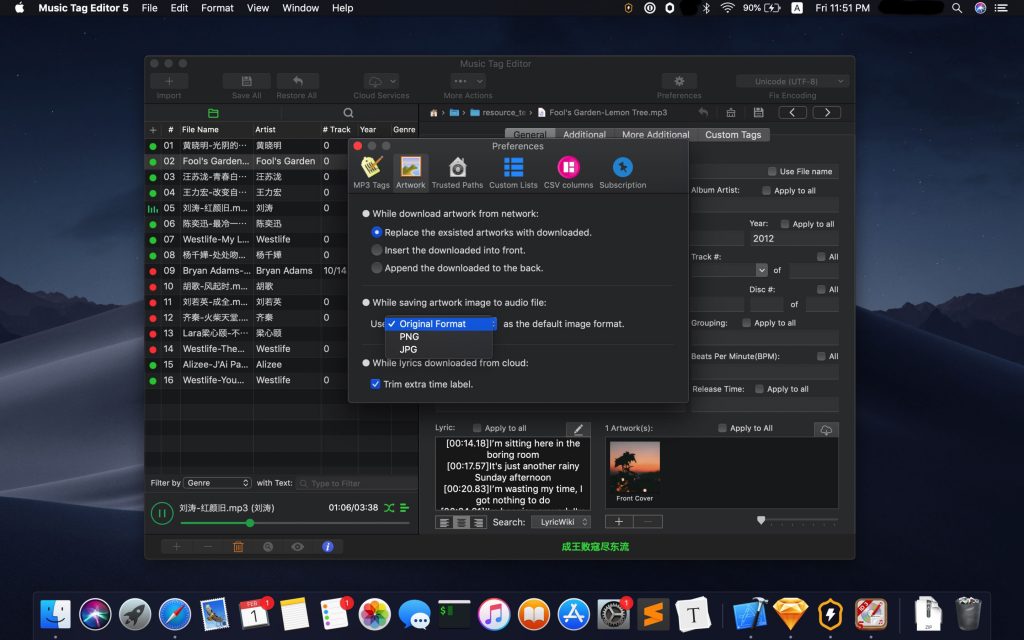Select the Artwork preferences pane
Image resolution: width=1024 pixels, height=640 pixels.
click(x=411, y=172)
